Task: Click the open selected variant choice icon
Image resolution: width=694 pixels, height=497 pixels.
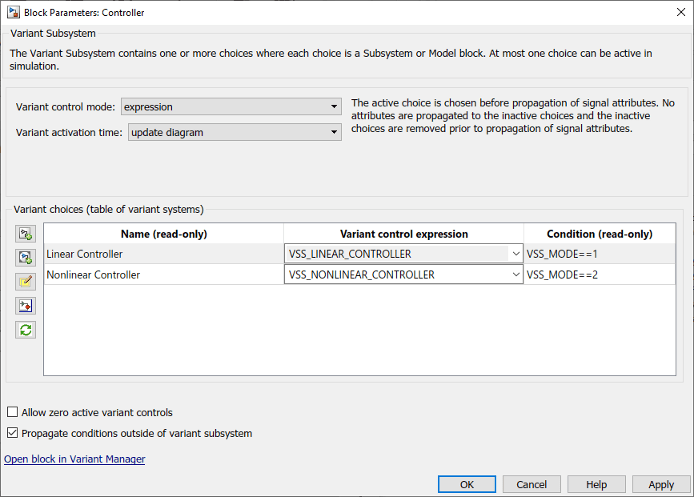Action: (25, 305)
